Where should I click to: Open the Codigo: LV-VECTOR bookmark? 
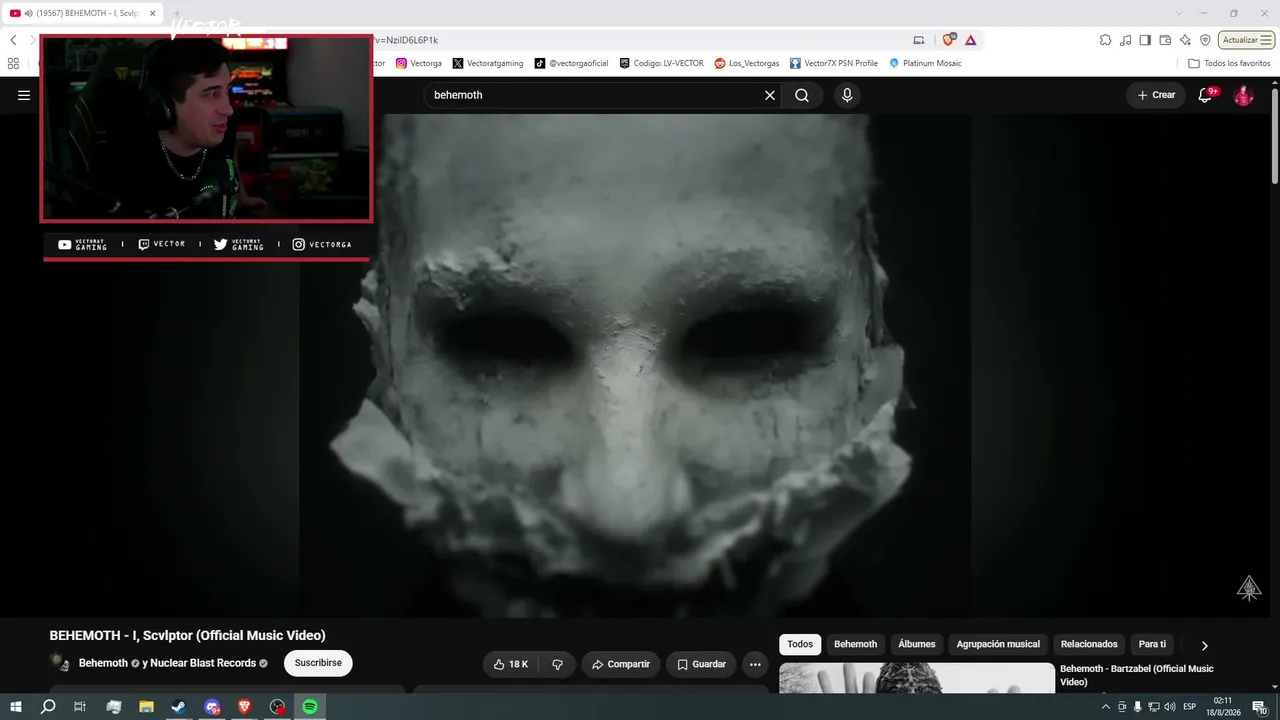661,63
